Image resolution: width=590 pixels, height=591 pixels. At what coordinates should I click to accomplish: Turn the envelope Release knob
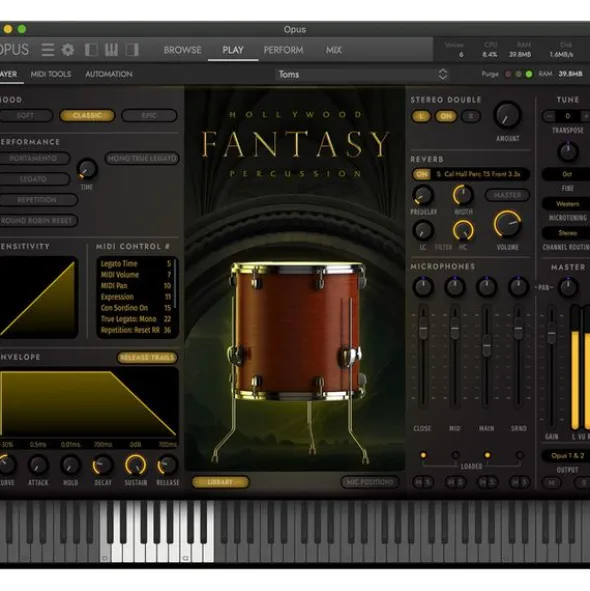point(168,465)
